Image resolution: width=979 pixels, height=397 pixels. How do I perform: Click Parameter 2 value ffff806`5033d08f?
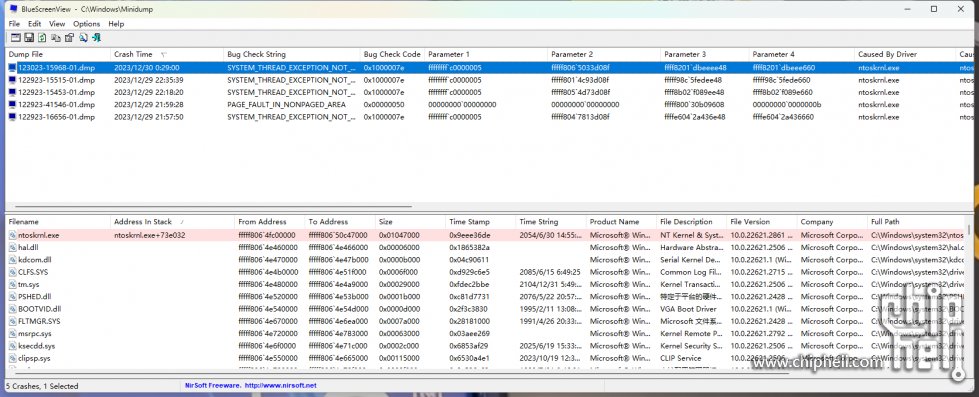(580, 67)
